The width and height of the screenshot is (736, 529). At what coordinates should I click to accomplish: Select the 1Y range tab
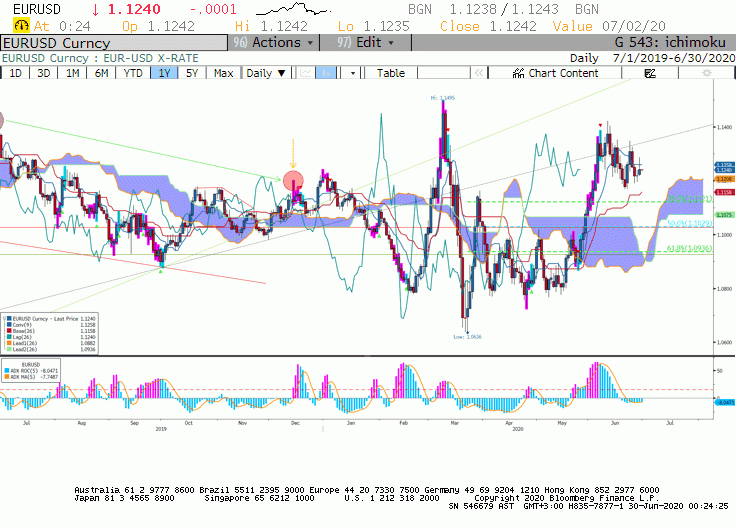click(x=164, y=73)
